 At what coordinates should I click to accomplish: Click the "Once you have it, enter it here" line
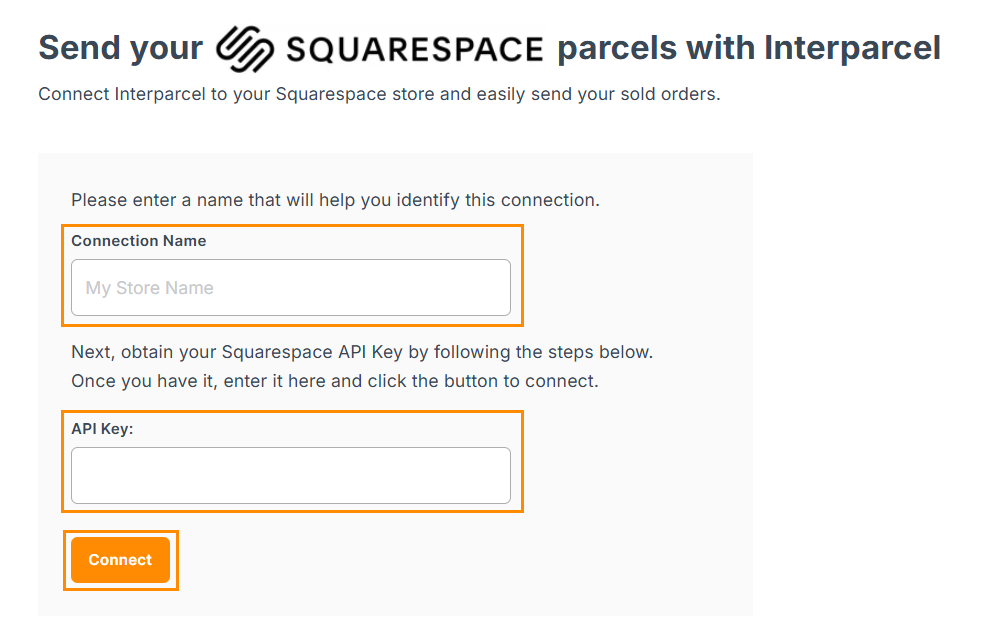200,382
